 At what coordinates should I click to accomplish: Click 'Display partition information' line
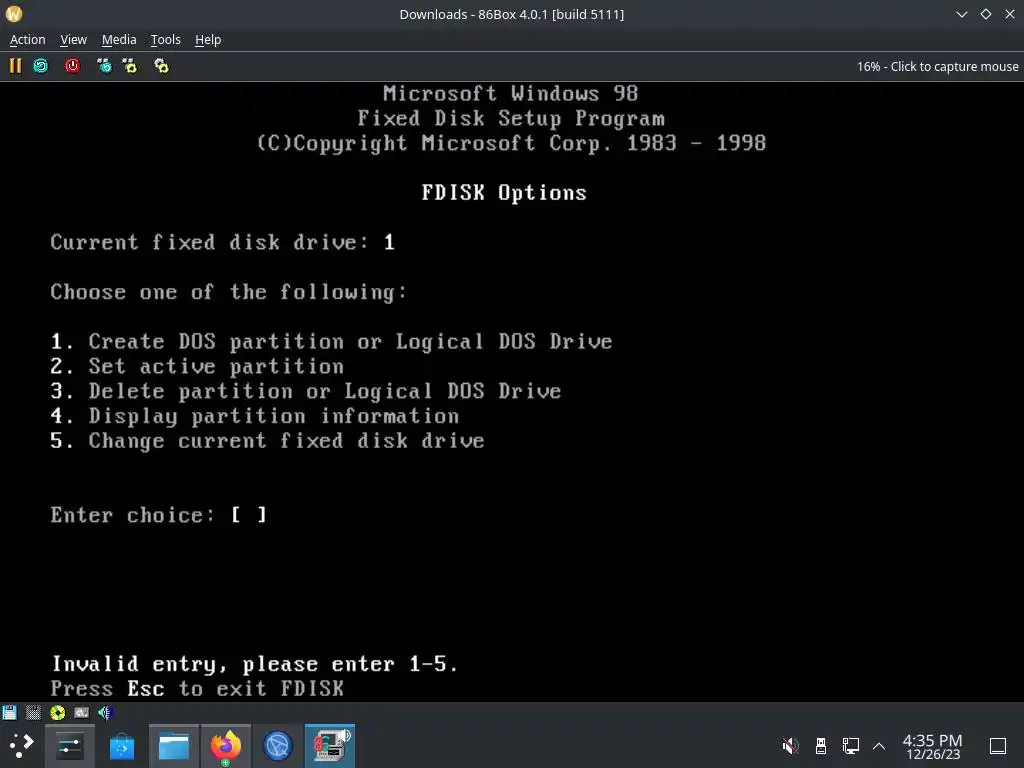(274, 416)
